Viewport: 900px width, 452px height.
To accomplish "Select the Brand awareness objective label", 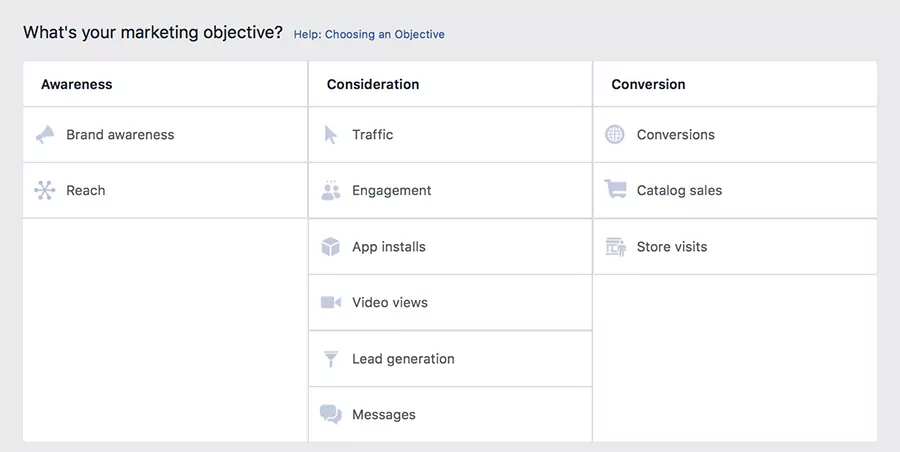I will pyautogui.click(x=120, y=134).
